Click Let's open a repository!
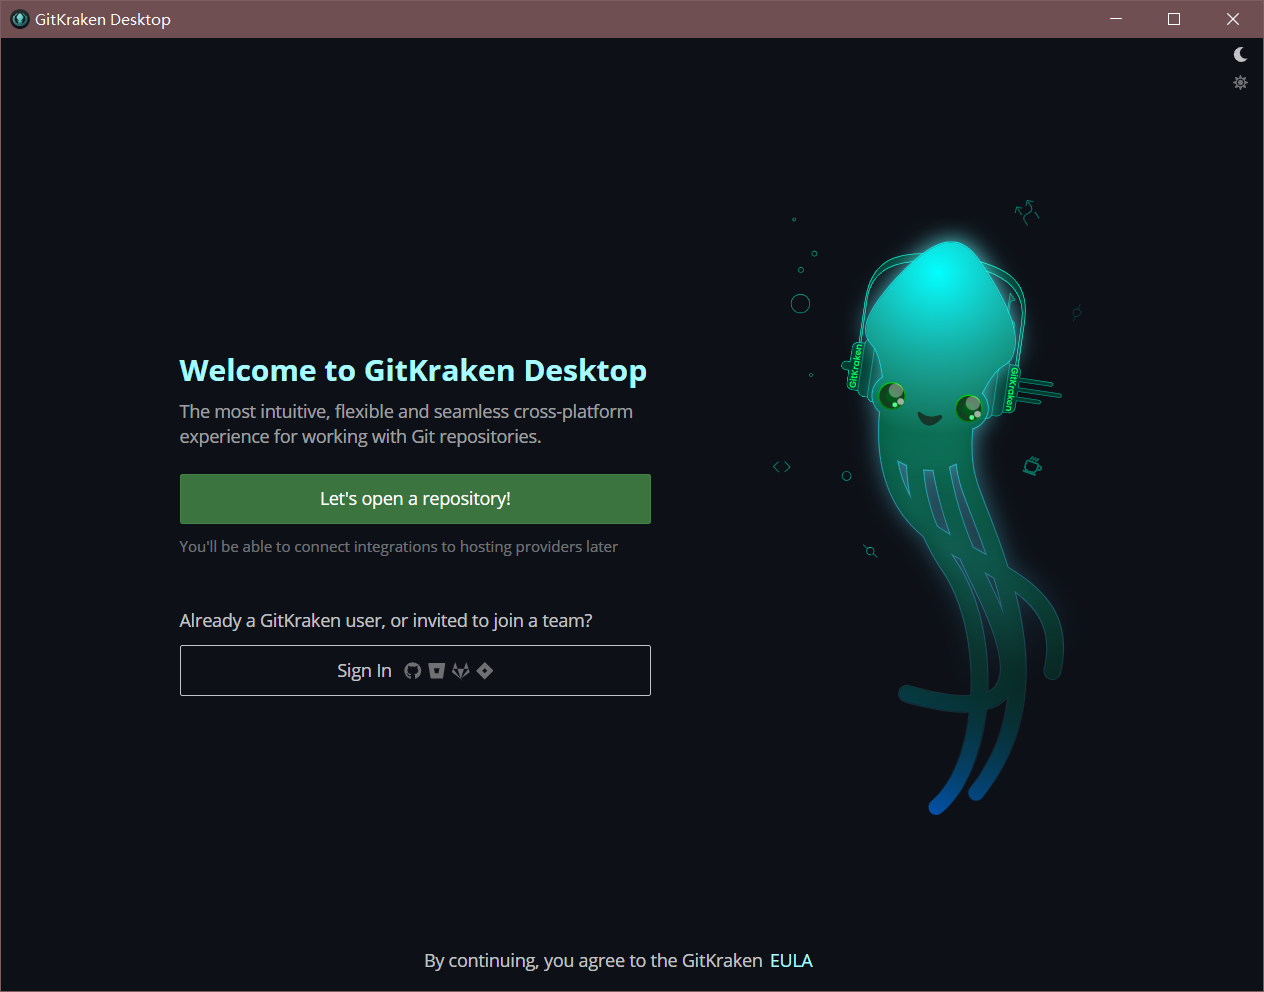 [x=415, y=498]
